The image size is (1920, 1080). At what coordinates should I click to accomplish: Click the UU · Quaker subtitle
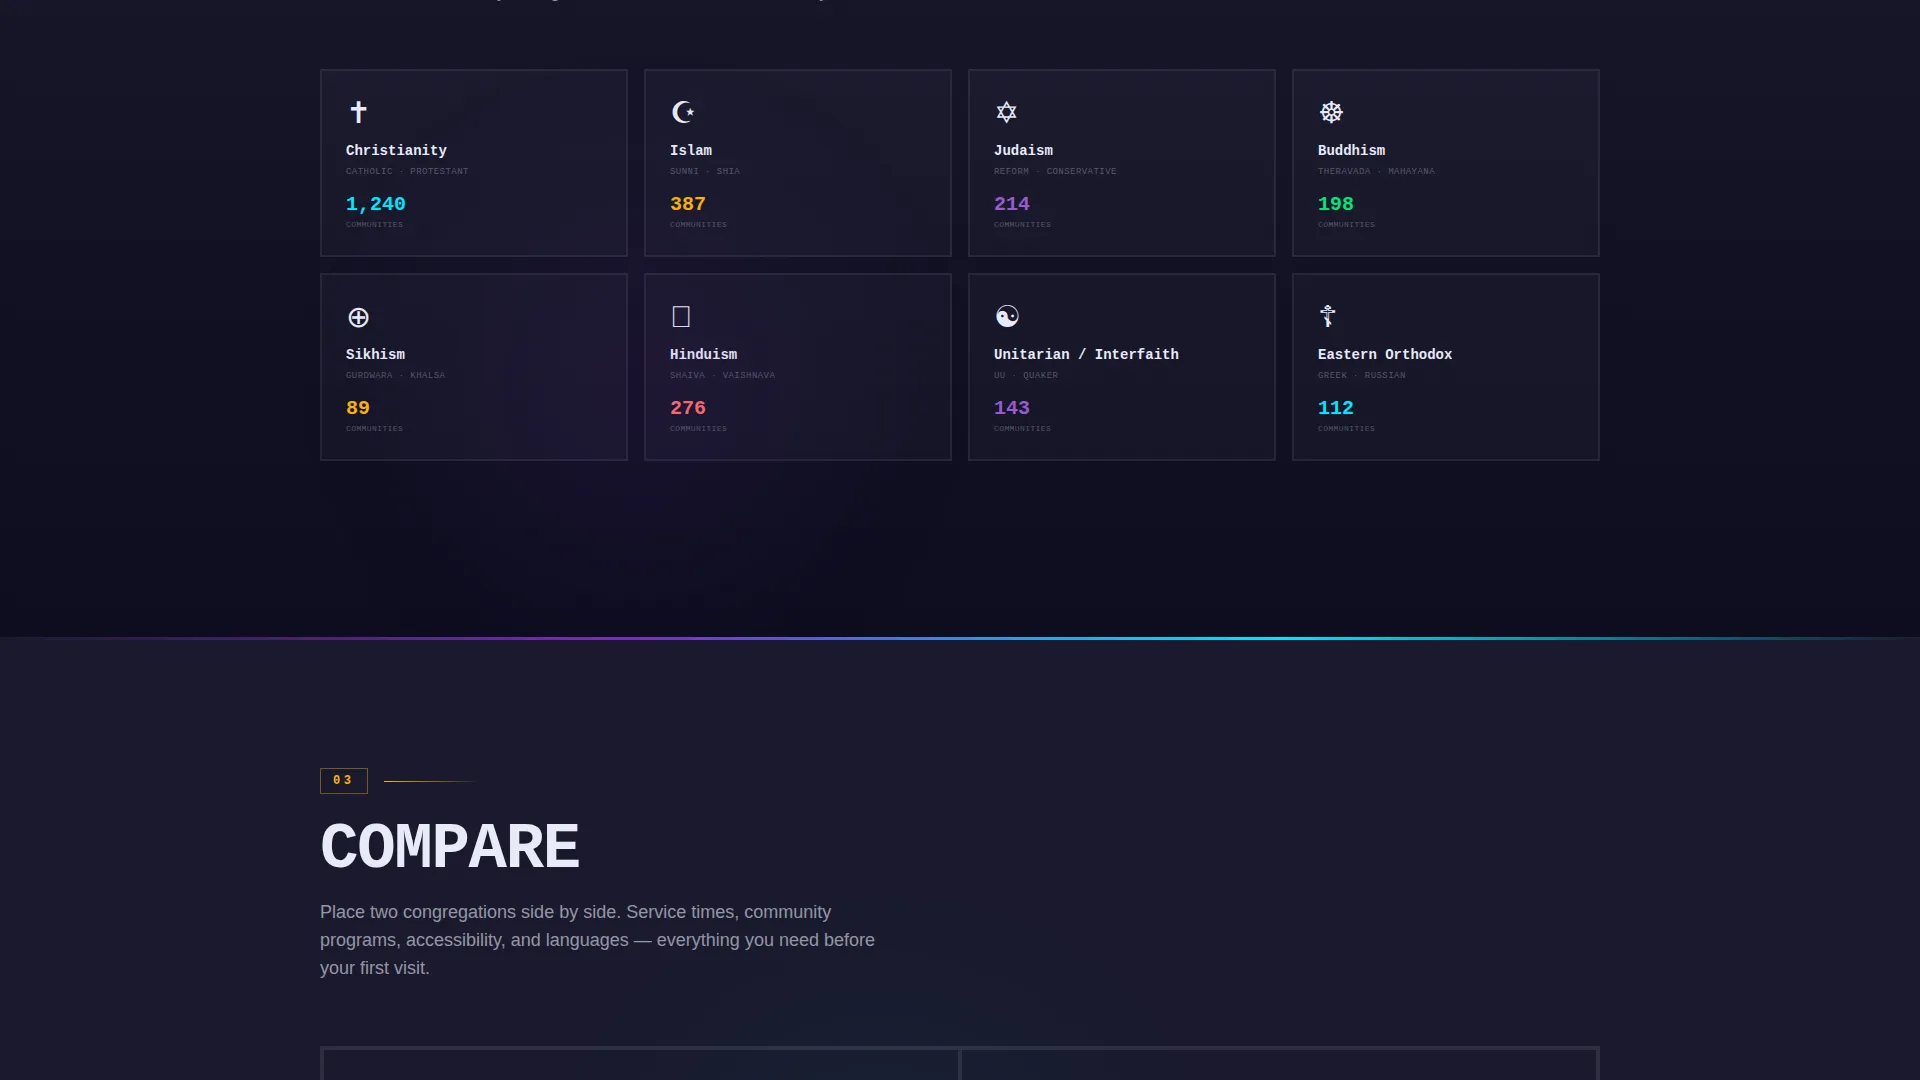coord(1026,376)
